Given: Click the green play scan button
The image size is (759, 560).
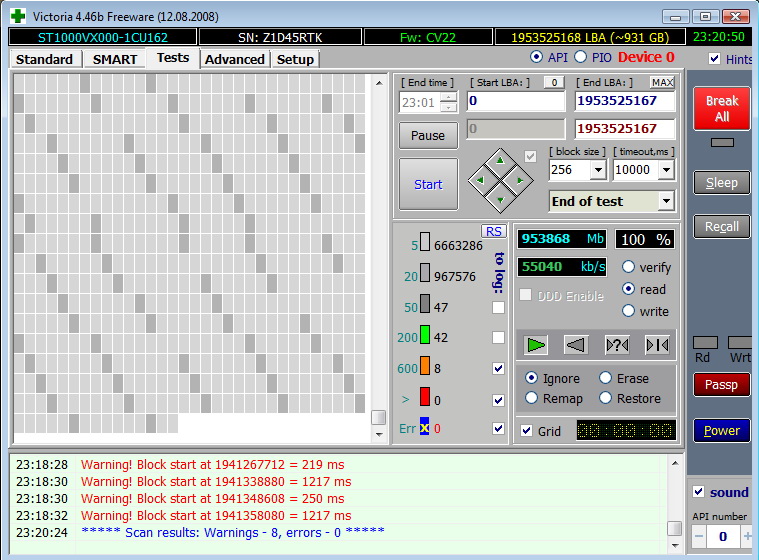Looking at the screenshot, I should tap(535, 345).
